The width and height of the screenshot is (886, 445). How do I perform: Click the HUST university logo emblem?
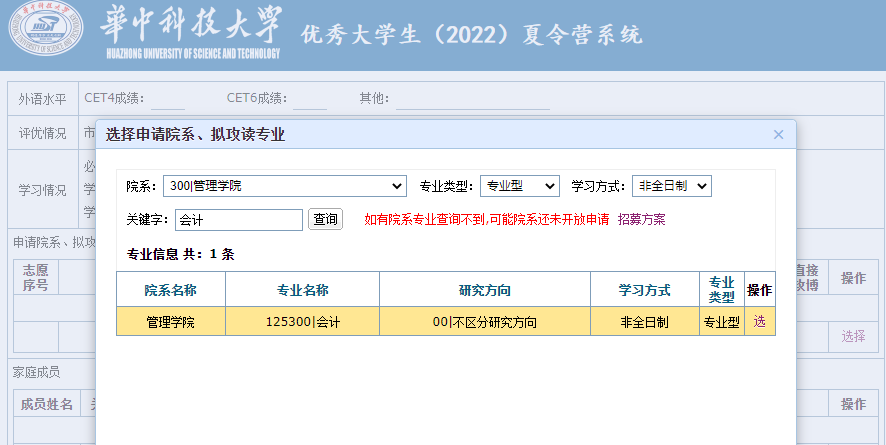(x=46, y=28)
